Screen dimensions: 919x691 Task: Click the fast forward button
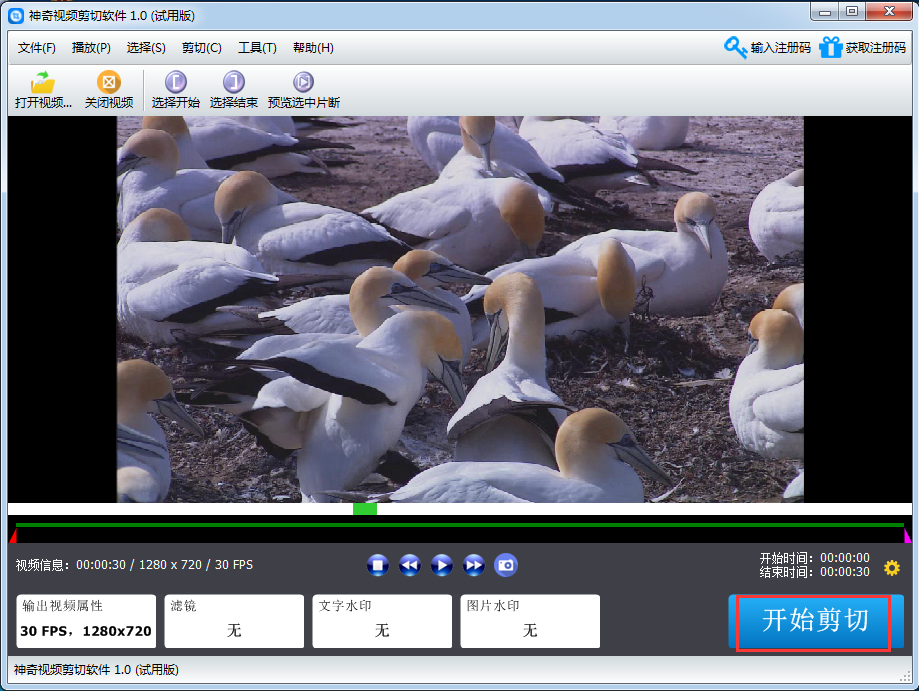[474, 565]
